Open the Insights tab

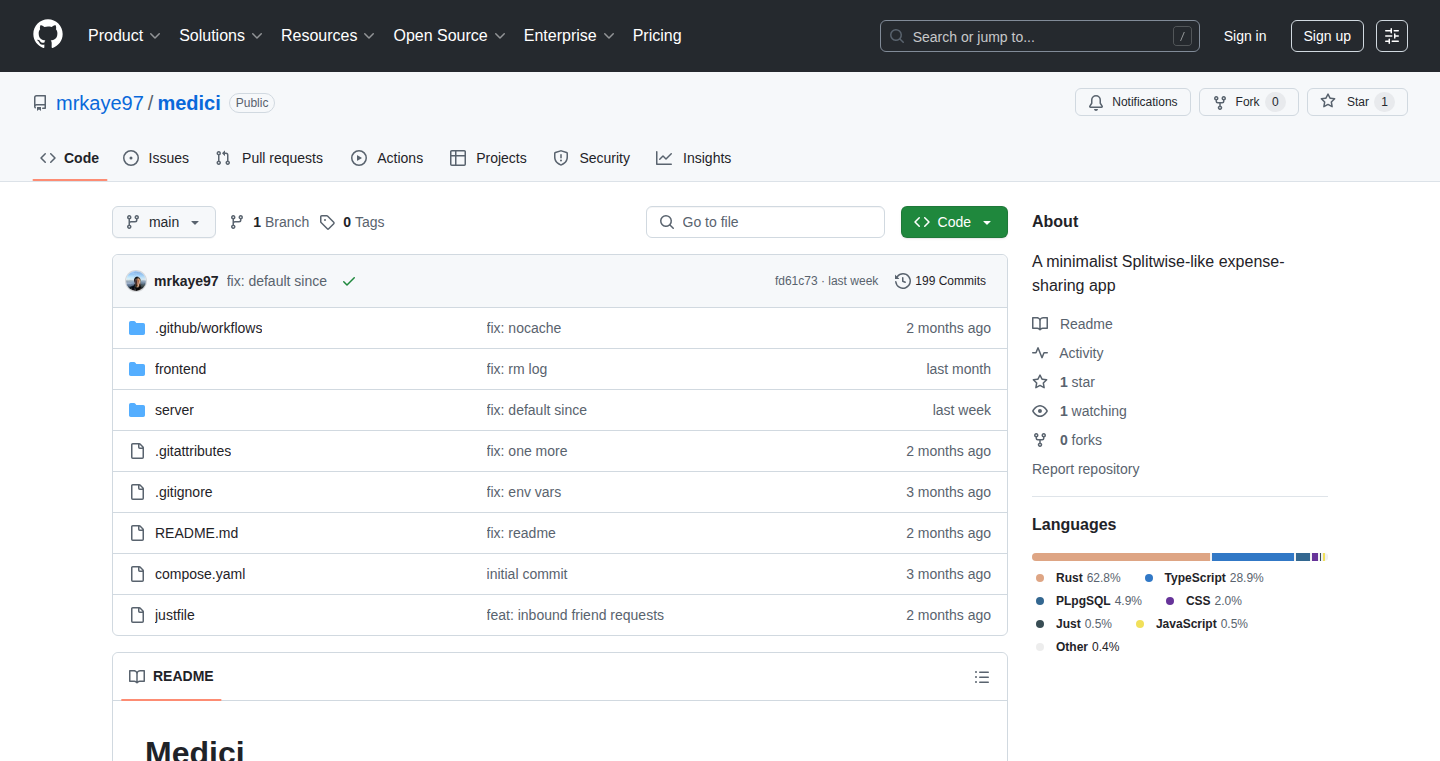[x=694, y=158]
